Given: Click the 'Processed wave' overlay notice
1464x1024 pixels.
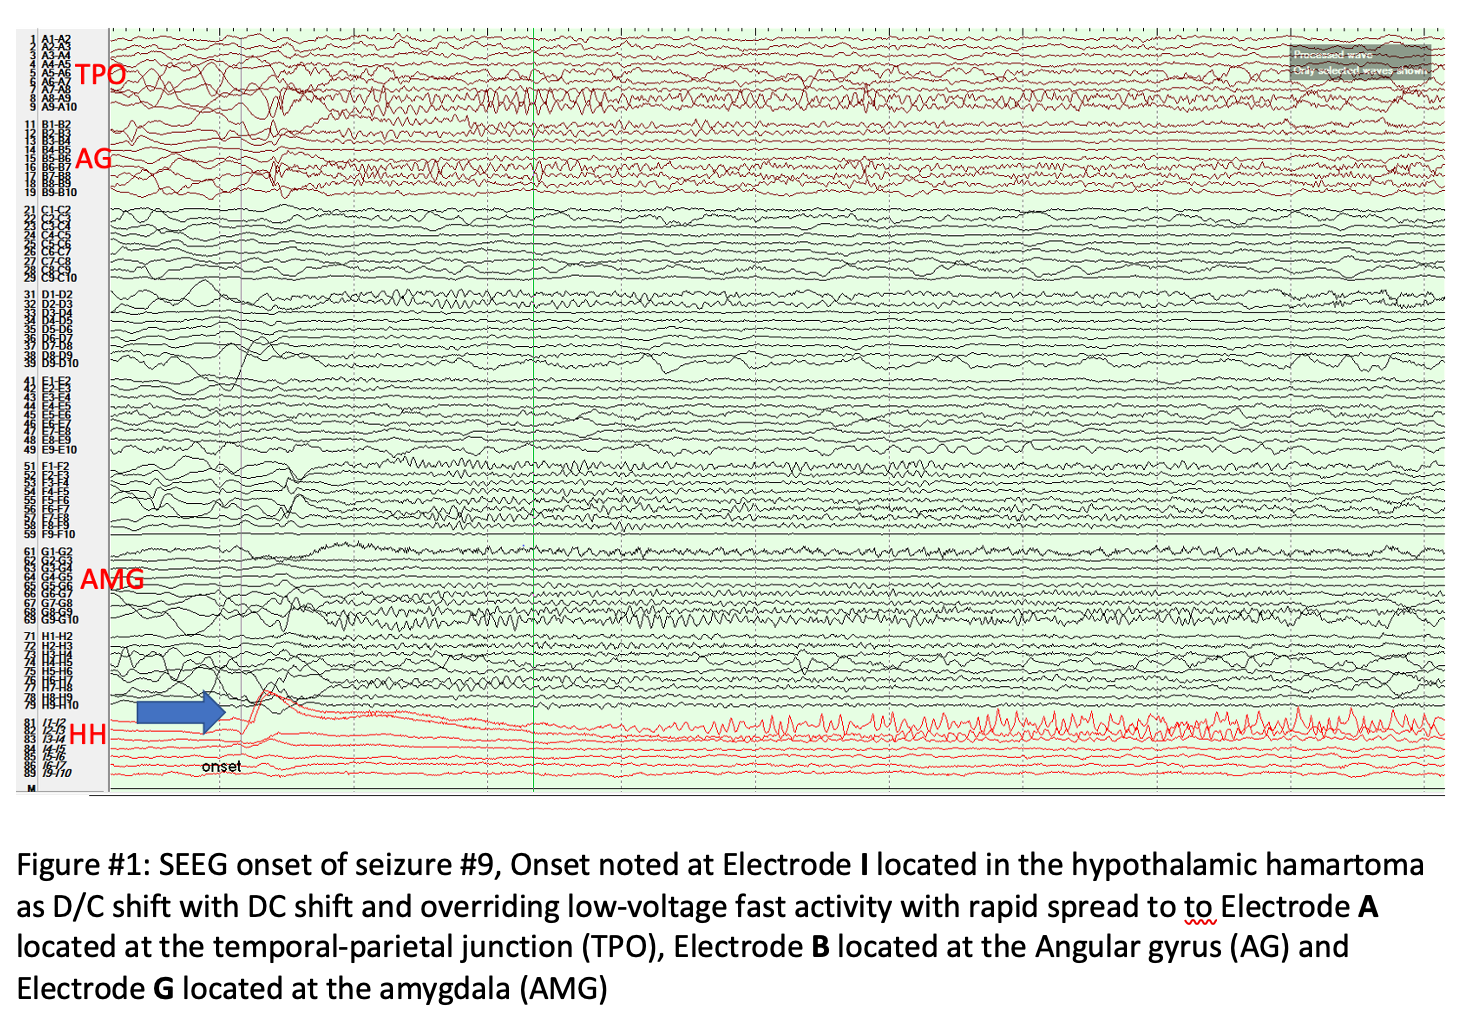Looking at the screenshot, I should click(x=1332, y=55).
